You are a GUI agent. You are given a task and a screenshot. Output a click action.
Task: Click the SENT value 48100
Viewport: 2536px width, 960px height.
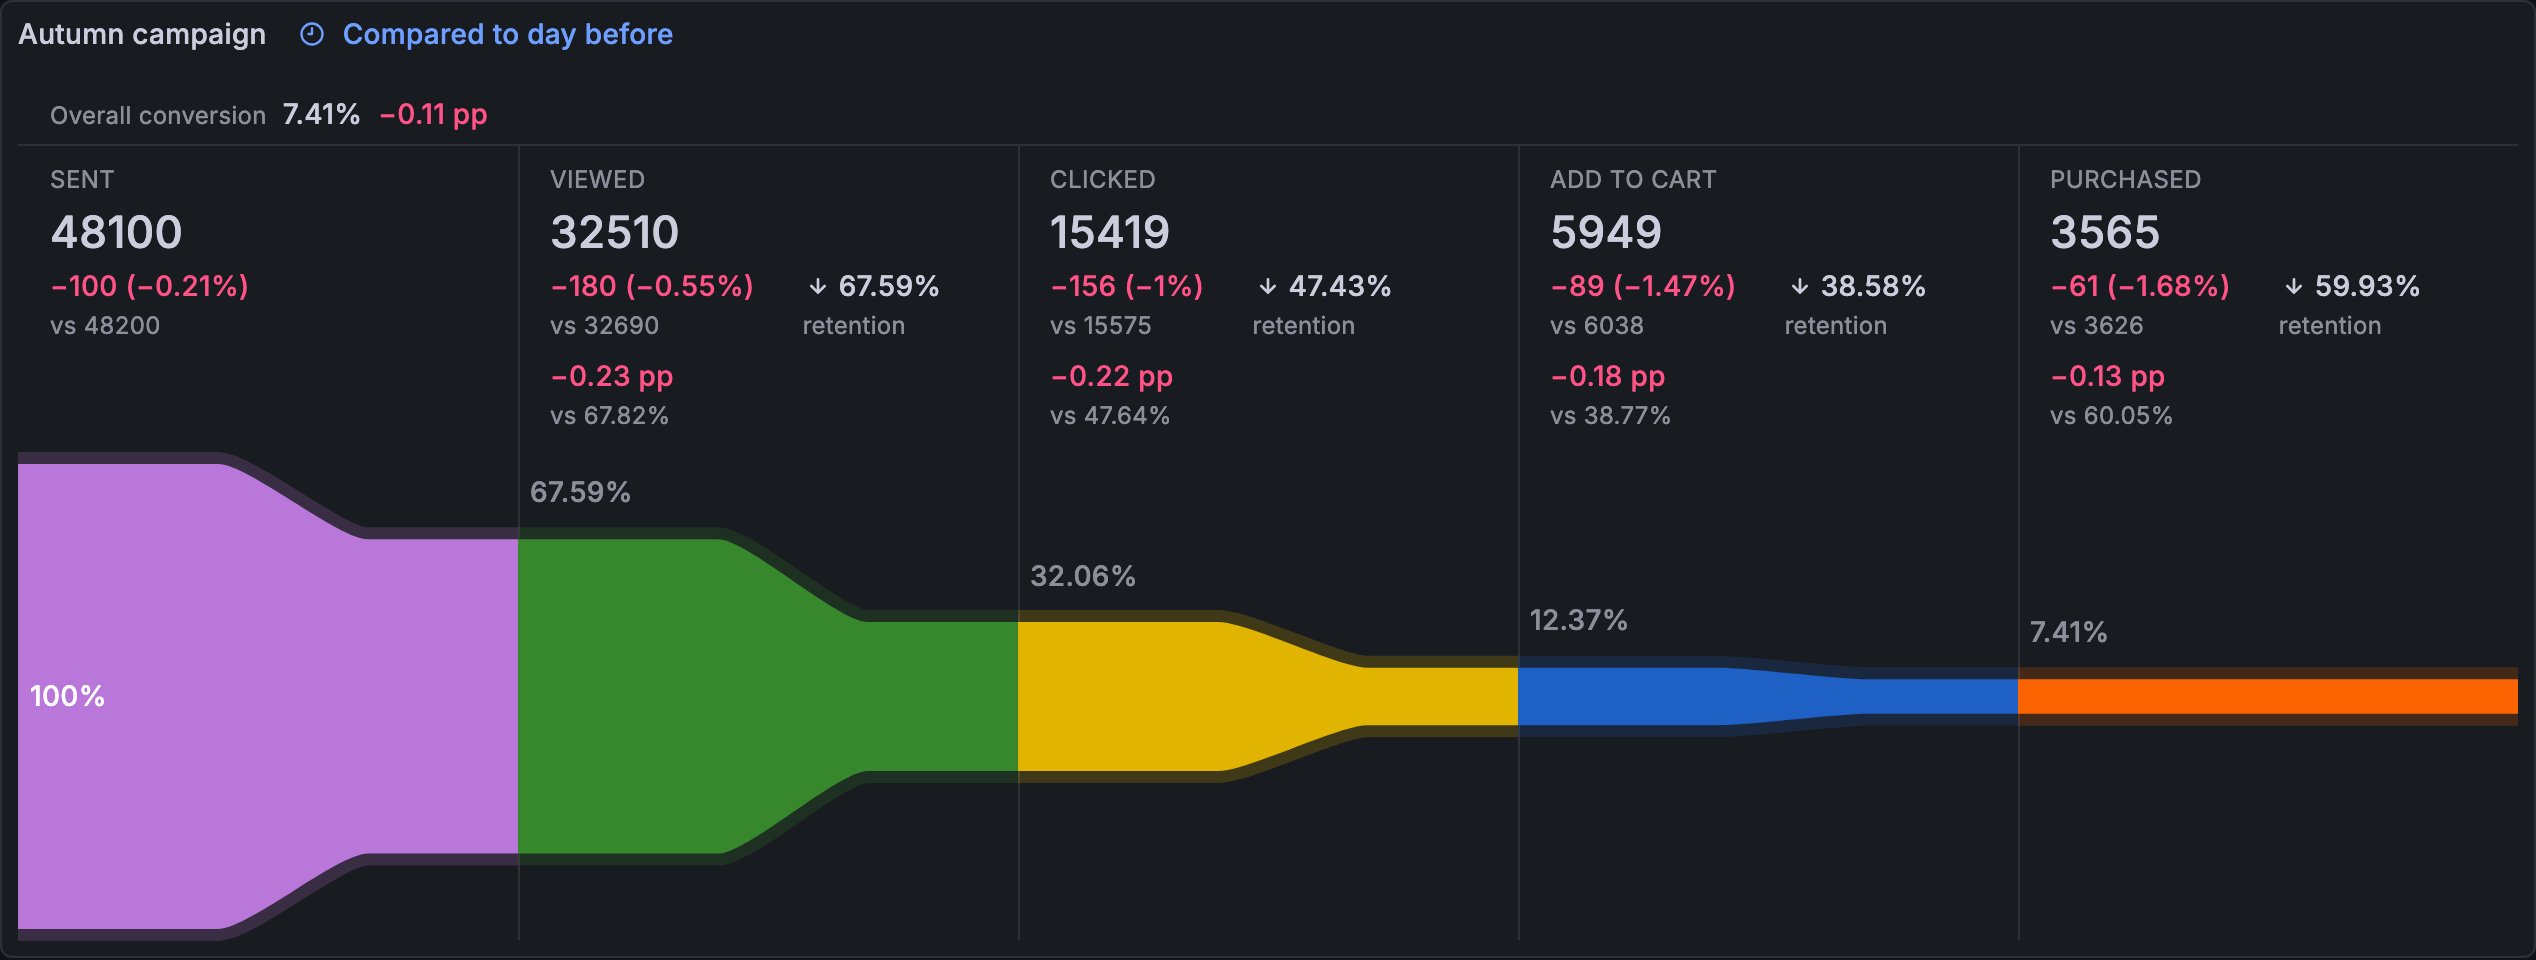(117, 232)
